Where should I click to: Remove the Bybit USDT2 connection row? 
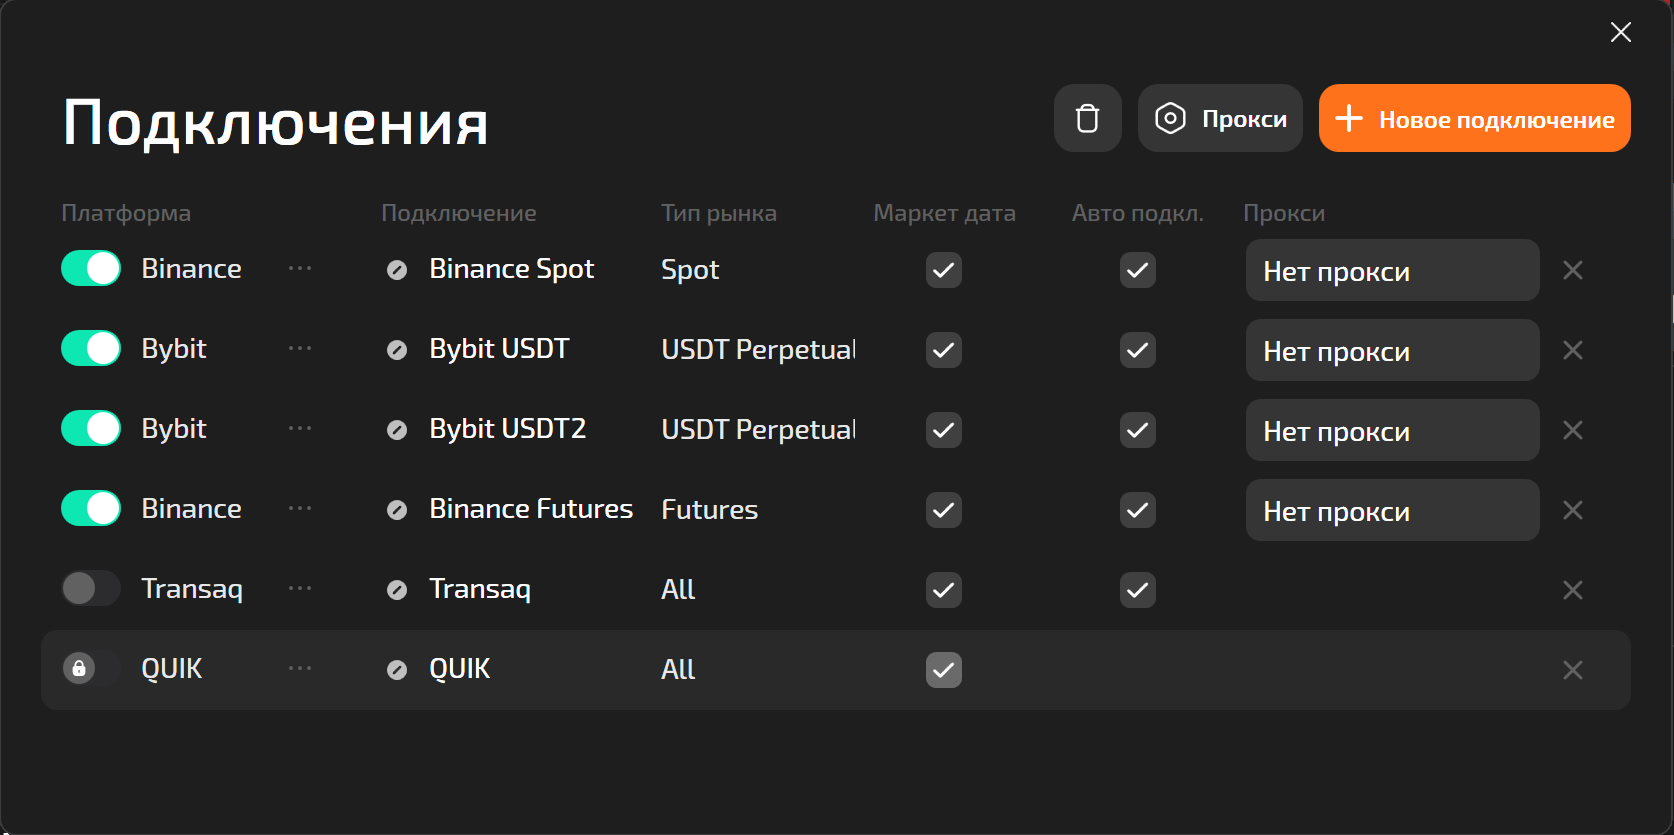click(1572, 430)
